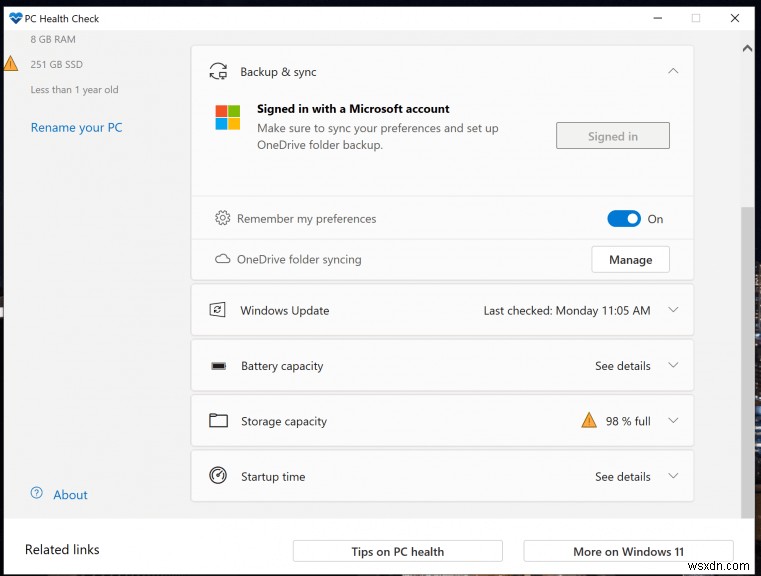The image size is (761, 576).
Task: Click the Windows Update refresh icon
Action: point(217,310)
